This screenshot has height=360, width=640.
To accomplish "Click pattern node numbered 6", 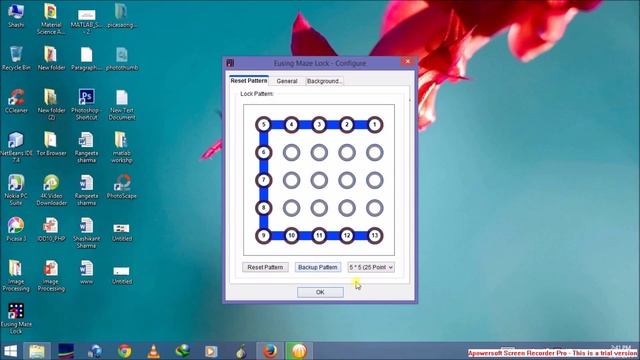I will tap(264, 152).
